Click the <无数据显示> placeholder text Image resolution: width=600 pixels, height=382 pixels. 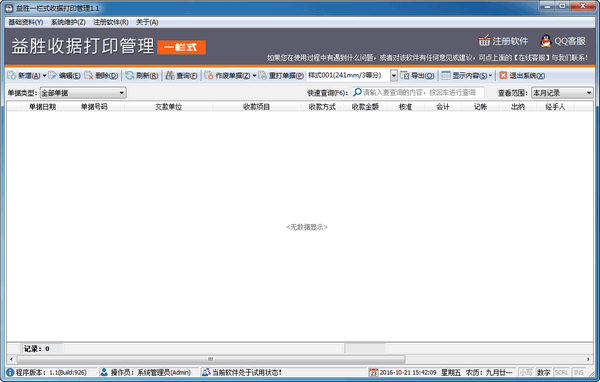(x=307, y=227)
